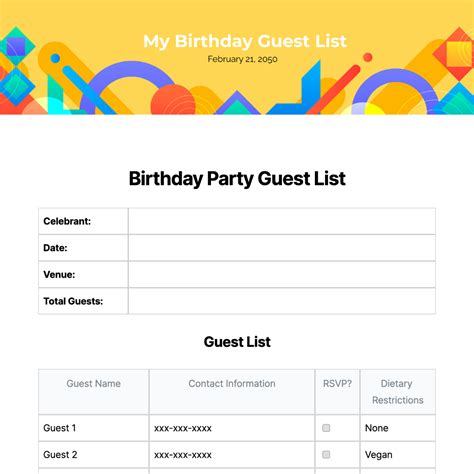Click the 'My Birthday Guest List' banner title
Screen dimensions: 474x474
pos(245,41)
